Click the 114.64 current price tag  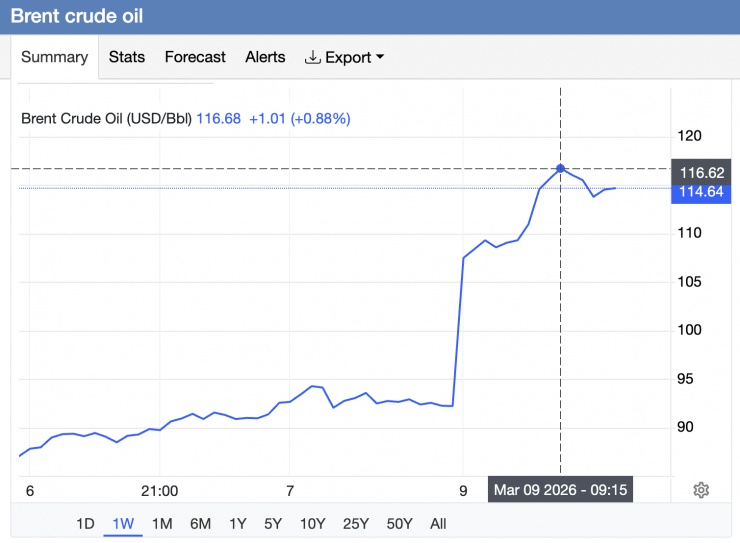tap(701, 192)
